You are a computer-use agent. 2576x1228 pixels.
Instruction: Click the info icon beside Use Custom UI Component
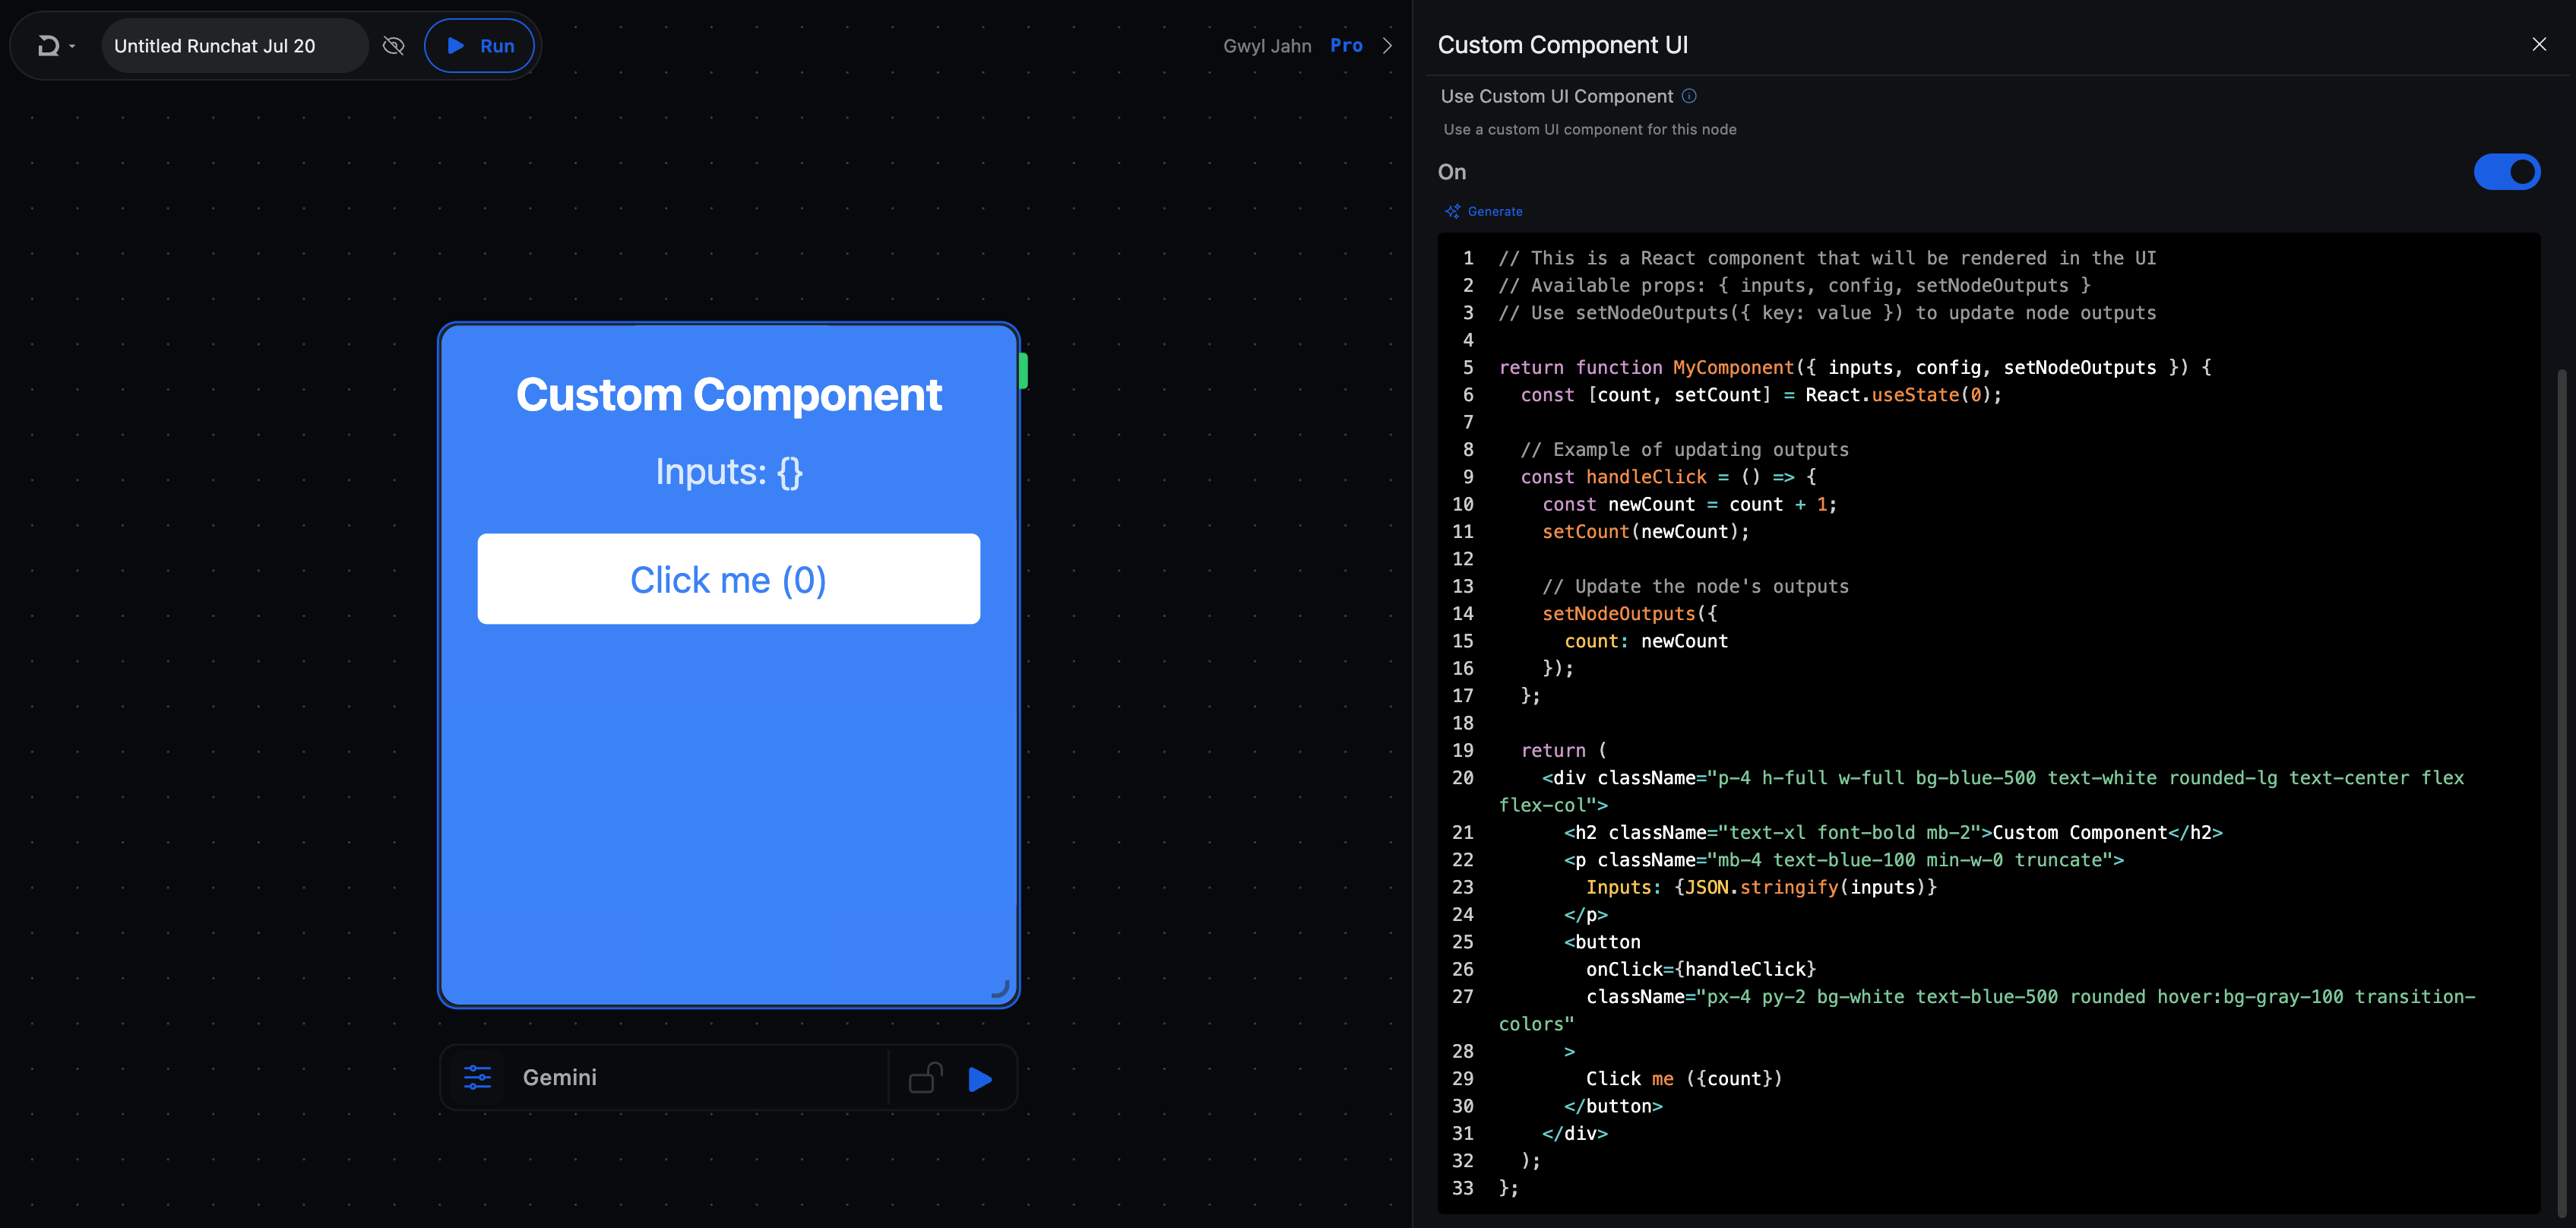click(1689, 96)
